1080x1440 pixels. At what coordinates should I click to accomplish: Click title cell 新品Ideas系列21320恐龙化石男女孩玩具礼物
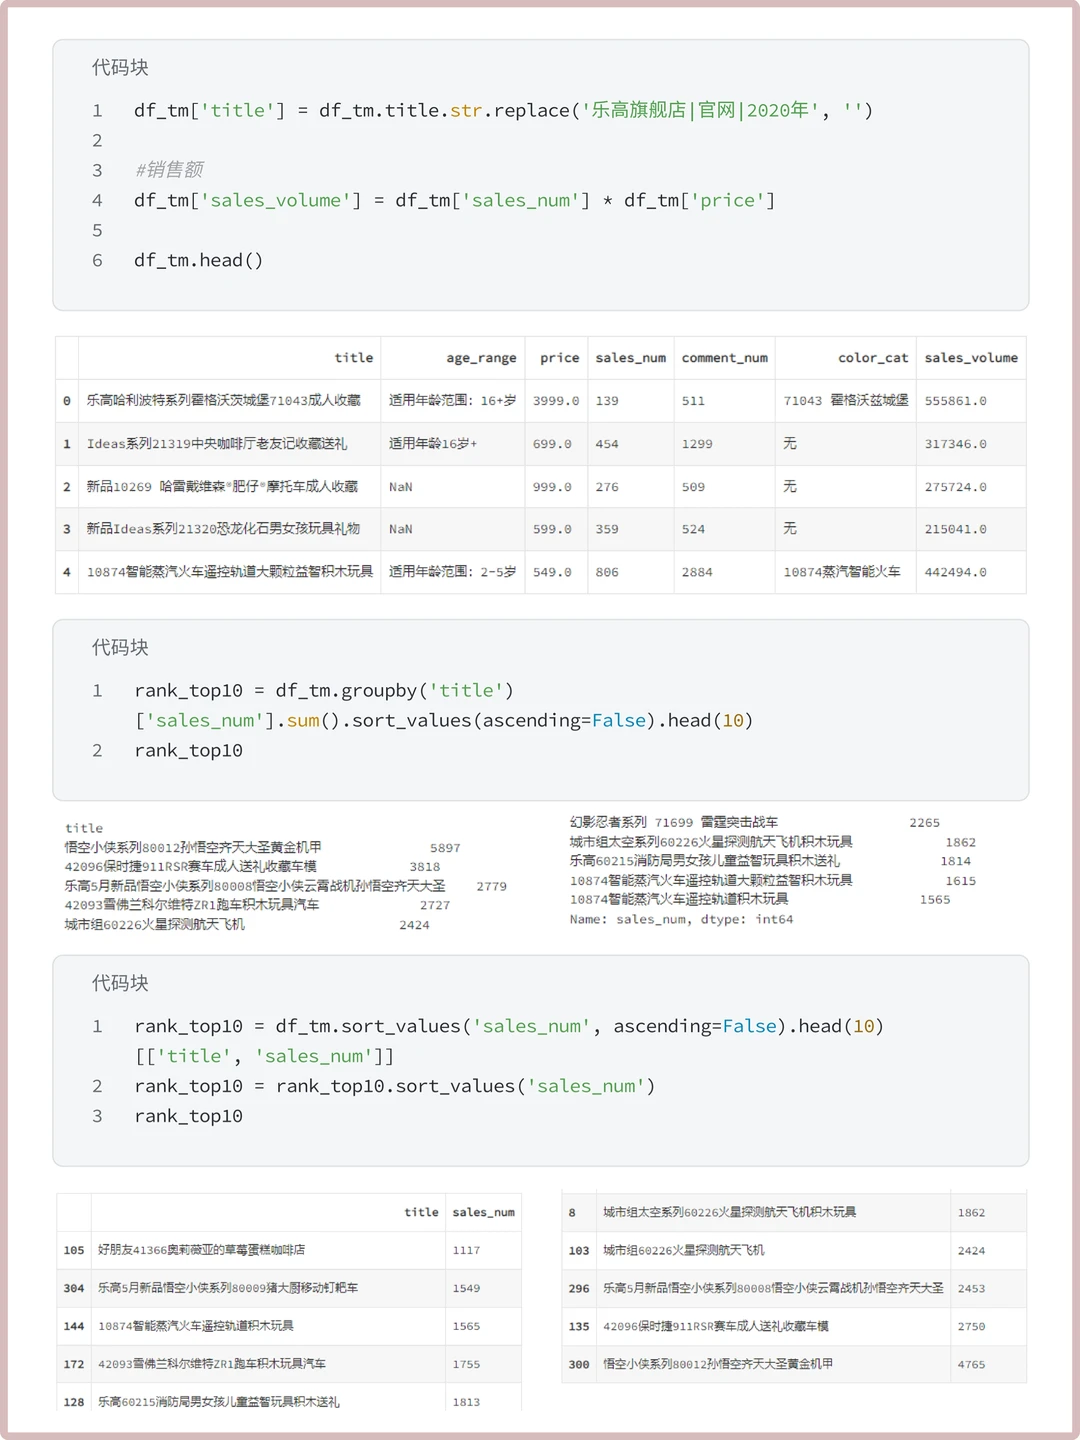click(x=223, y=528)
